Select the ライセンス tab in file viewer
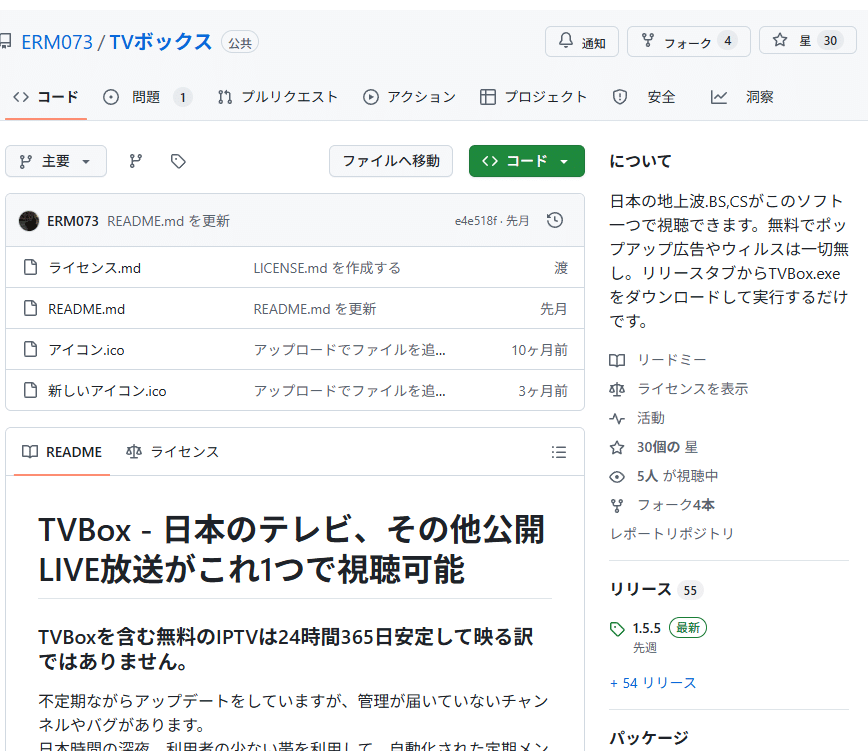This screenshot has width=868, height=751. [173, 452]
